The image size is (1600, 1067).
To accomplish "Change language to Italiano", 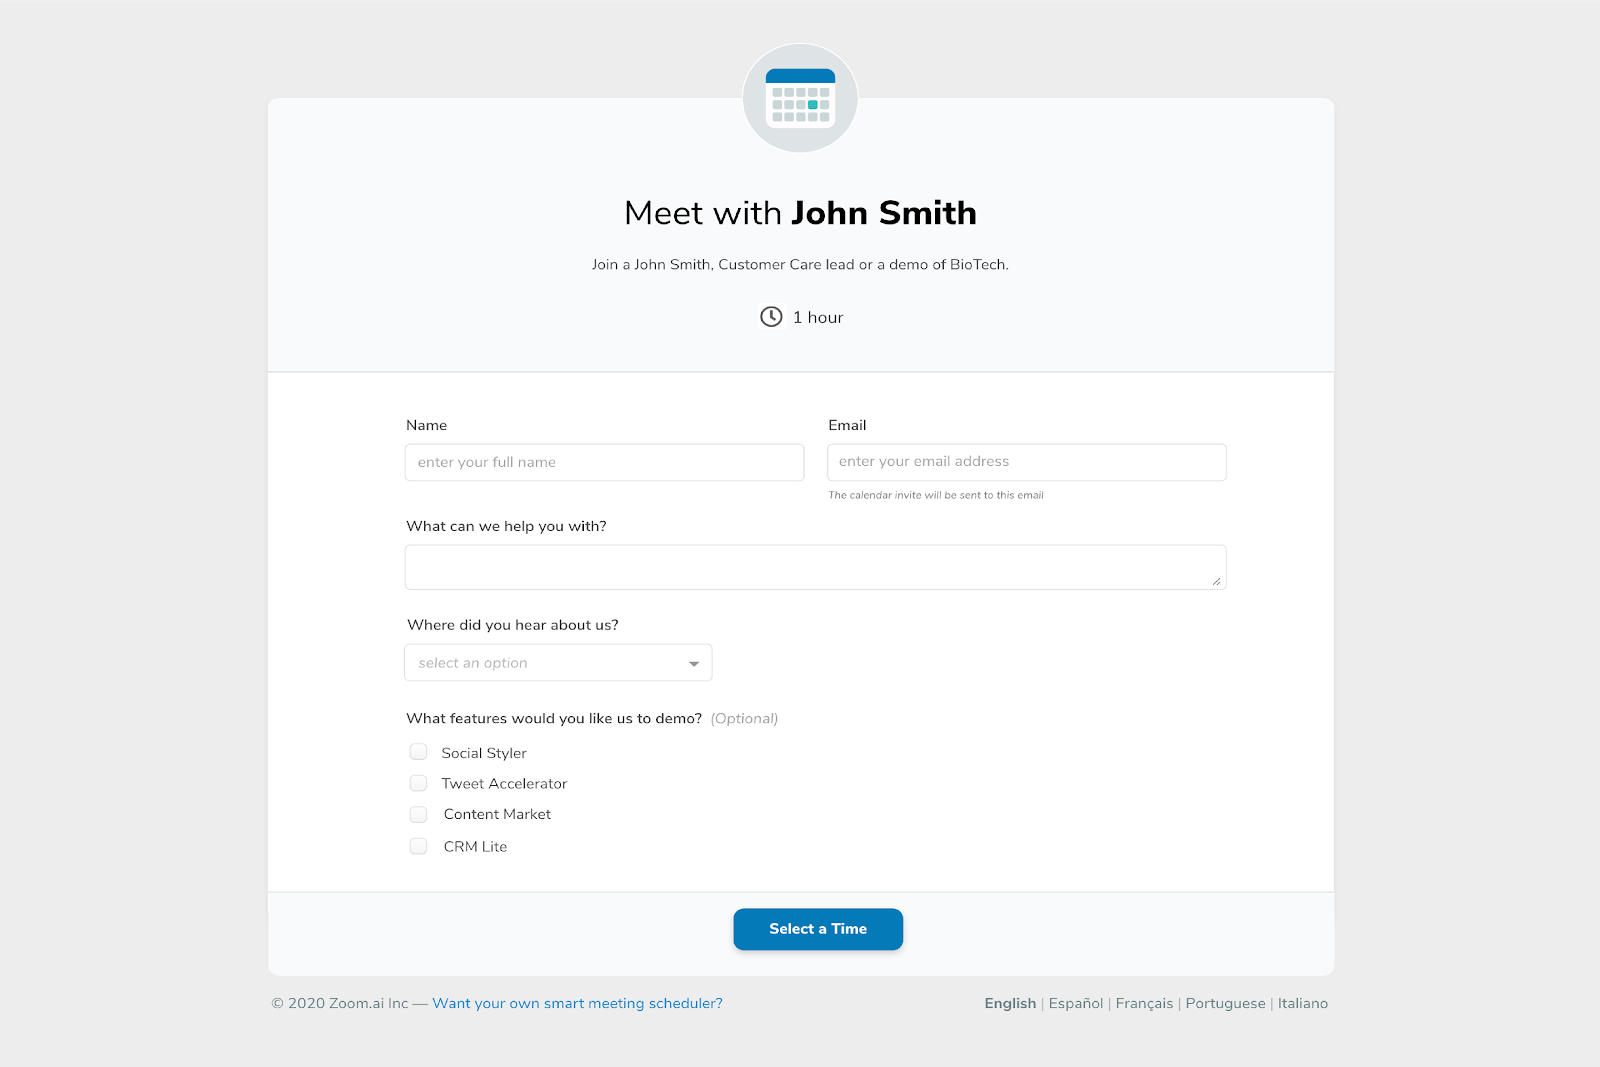I will 1303,1003.
